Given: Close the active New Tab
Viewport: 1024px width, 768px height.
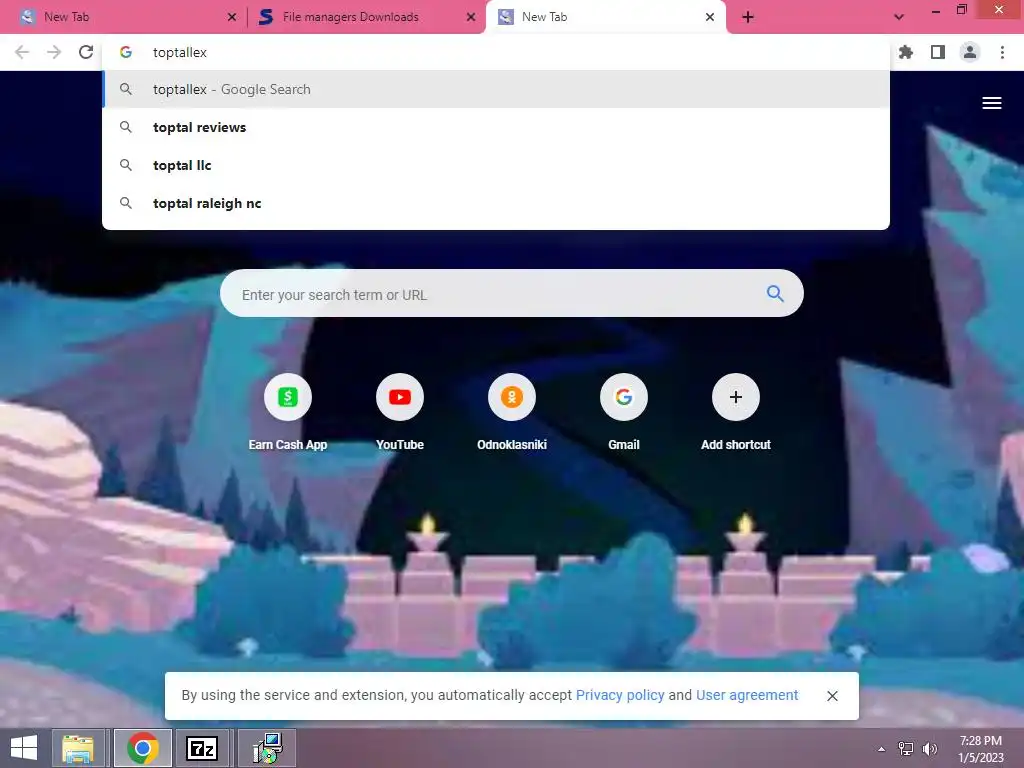Looking at the screenshot, I should point(710,17).
